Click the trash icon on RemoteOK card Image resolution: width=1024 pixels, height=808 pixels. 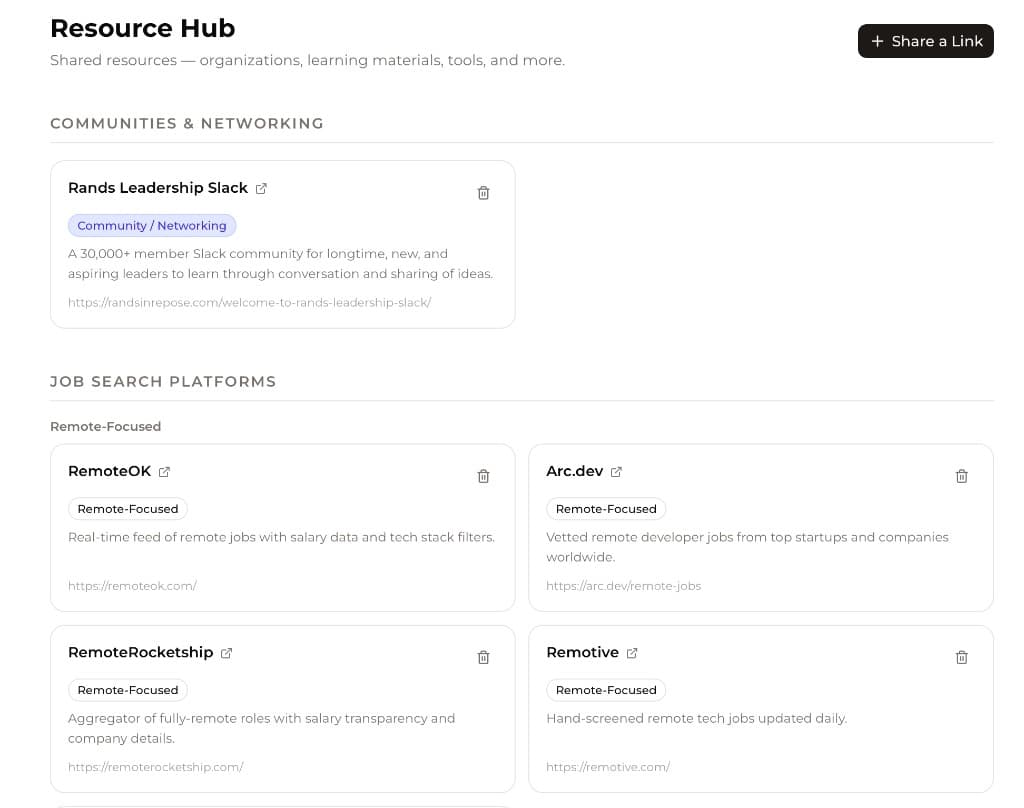pos(483,476)
